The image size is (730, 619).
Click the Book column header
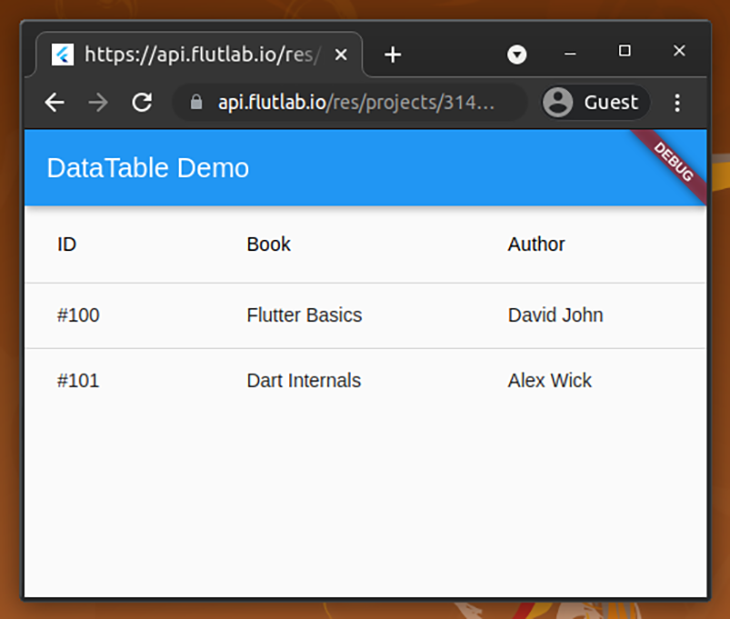(x=269, y=244)
